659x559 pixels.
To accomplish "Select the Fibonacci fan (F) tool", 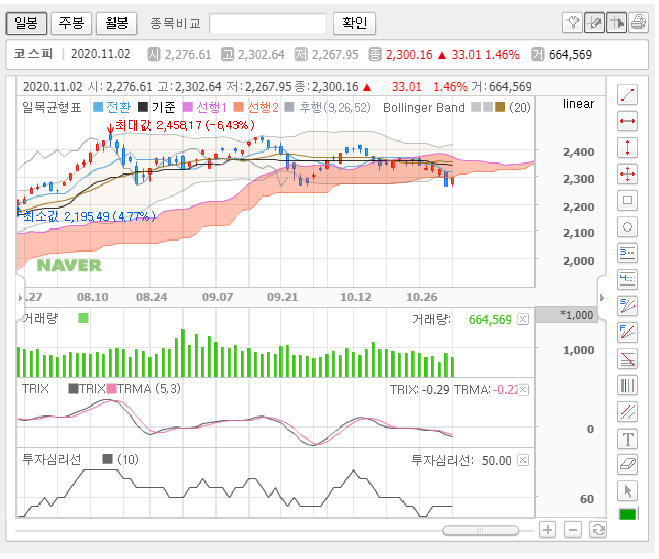I will pos(627,332).
